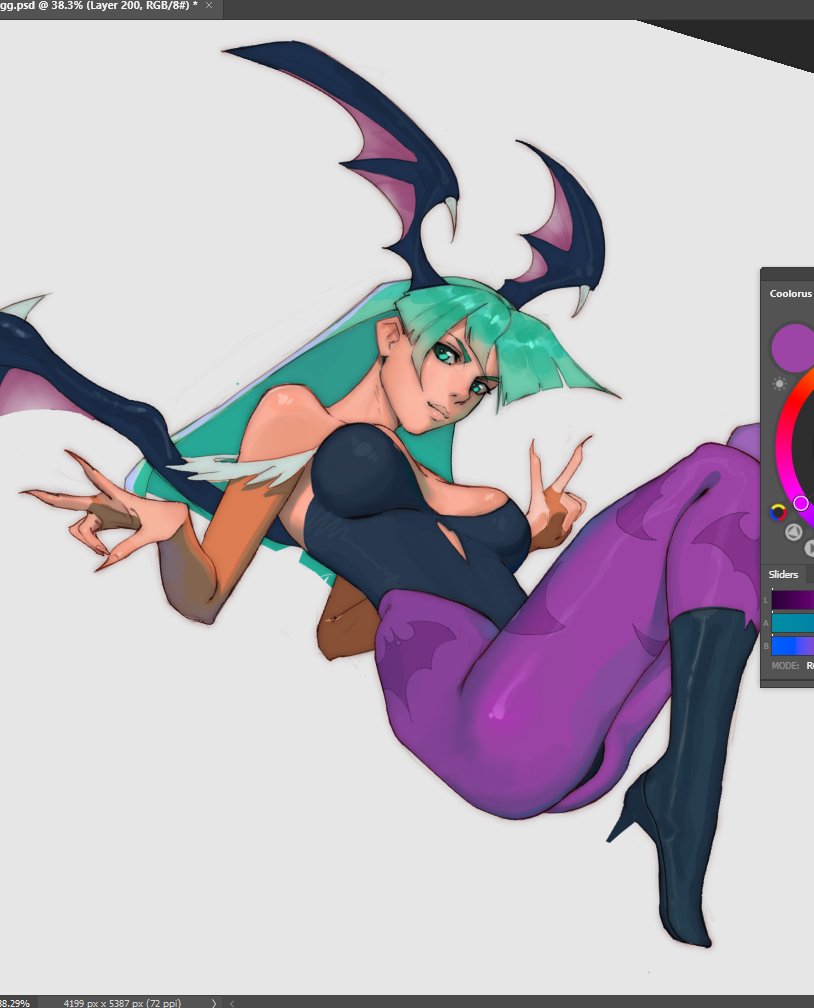
Task: Click the purple foreground color circle in Coolorus
Action: [793, 348]
